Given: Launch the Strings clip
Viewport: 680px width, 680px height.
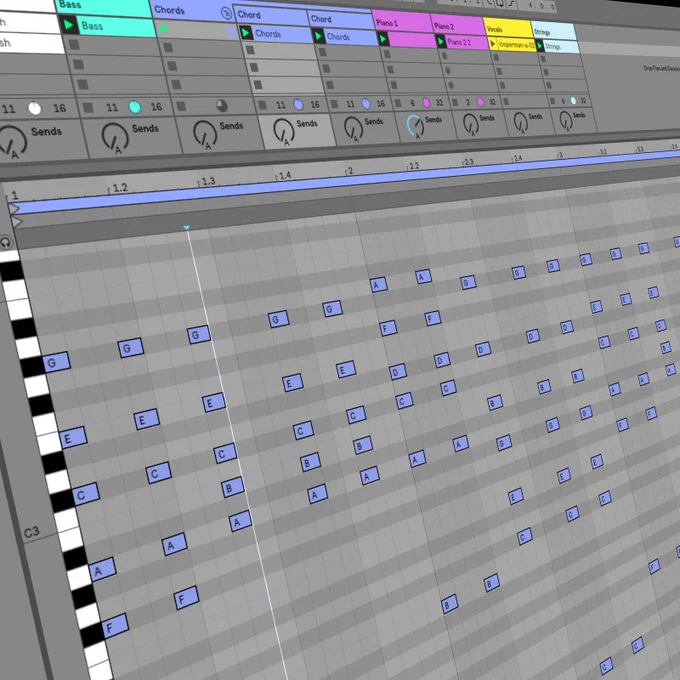Looking at the screenshot, I should pyautogui.click(x=540, y=46).
